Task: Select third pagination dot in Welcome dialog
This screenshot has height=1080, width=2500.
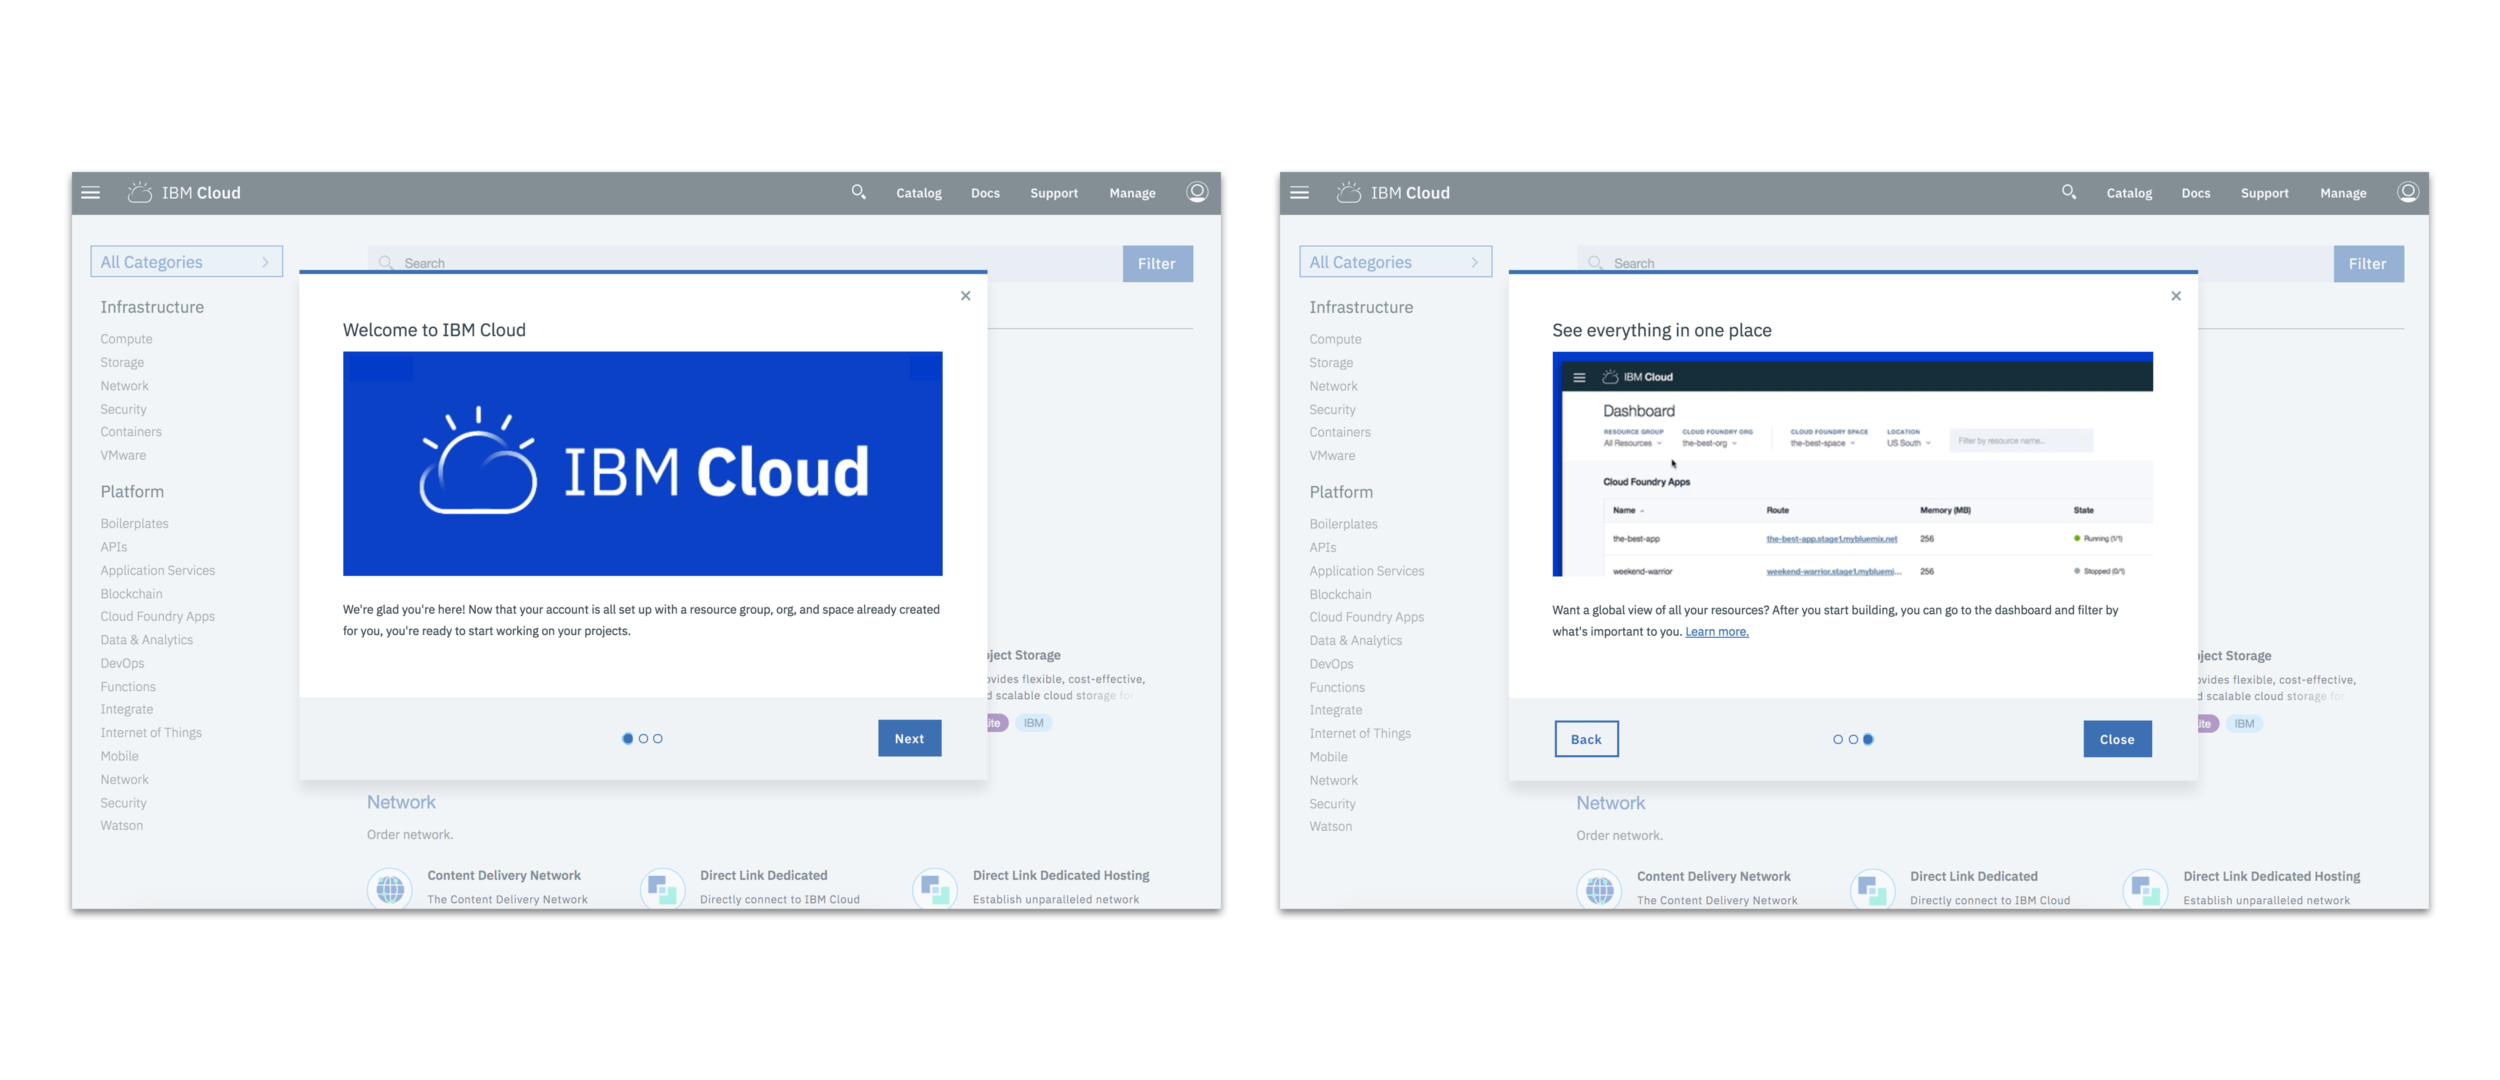Action: [658, 739]
